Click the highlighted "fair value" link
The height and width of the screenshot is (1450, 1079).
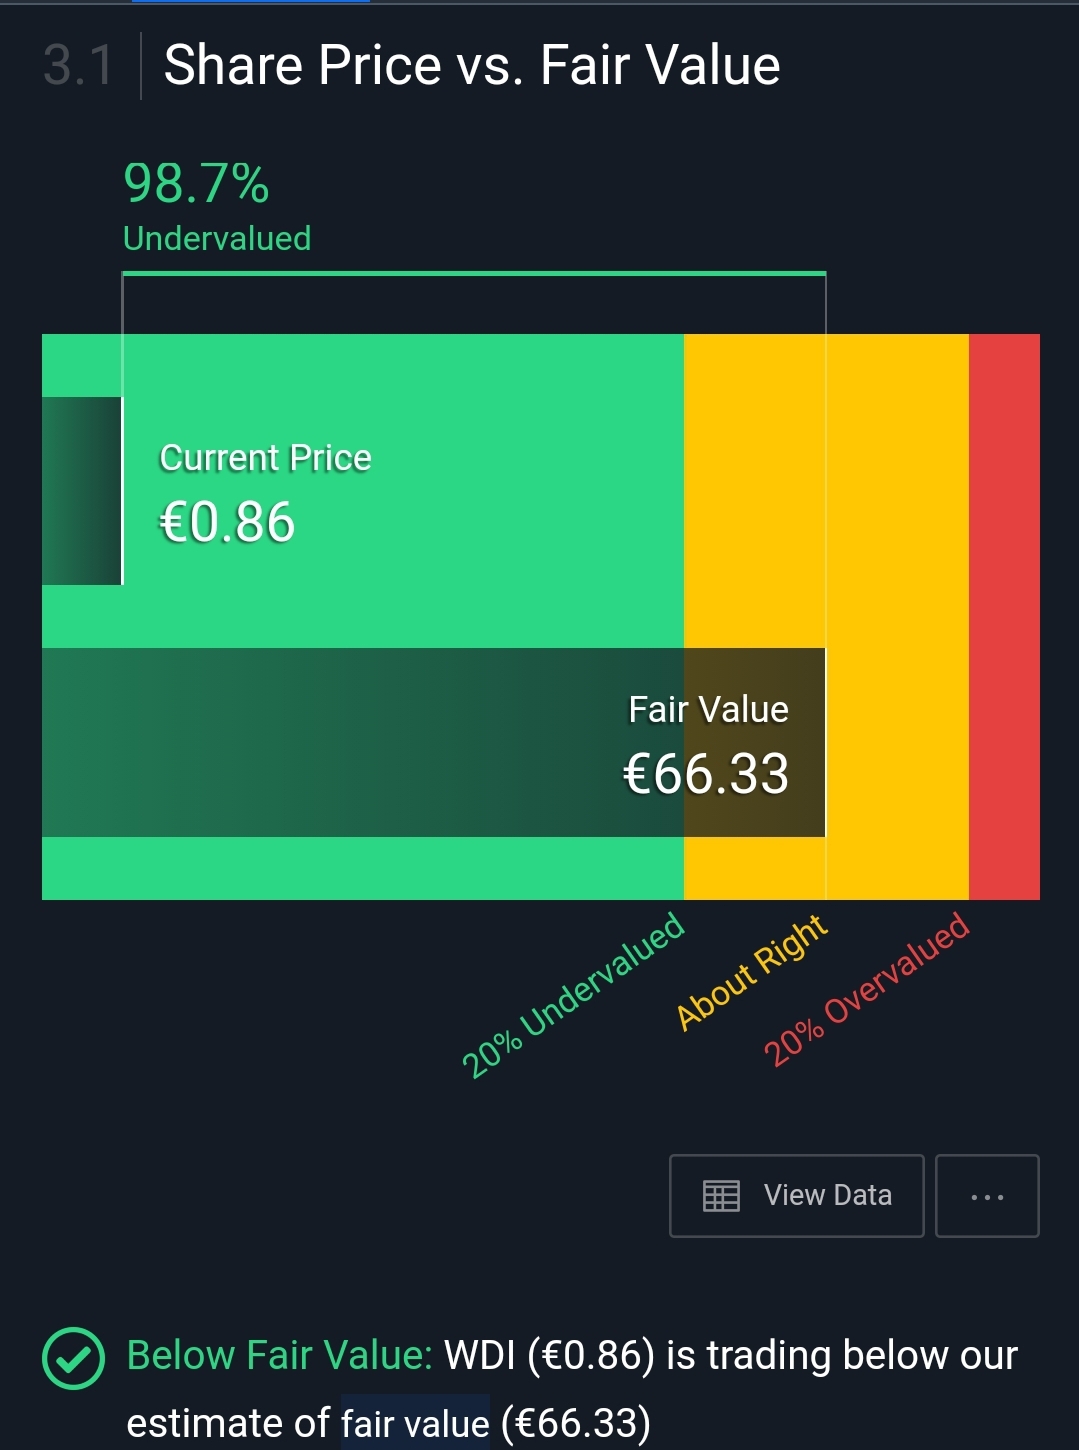point(415,1423)
